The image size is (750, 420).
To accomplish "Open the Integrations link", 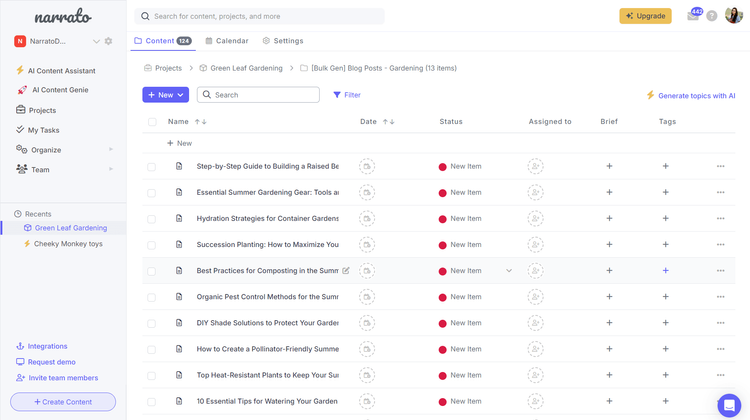I will pyautogui.click(x=42, y=346).
